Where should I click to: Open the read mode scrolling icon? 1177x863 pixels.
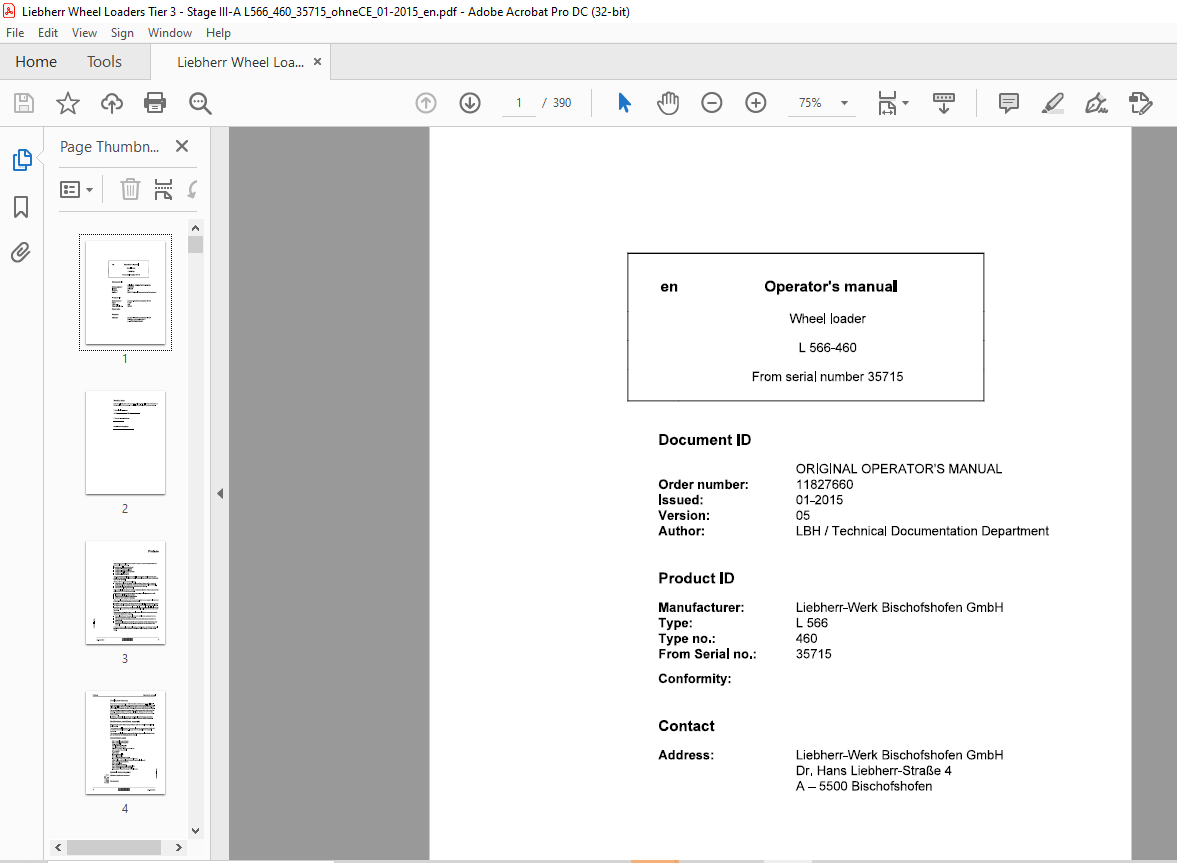(x=944, y=103)
